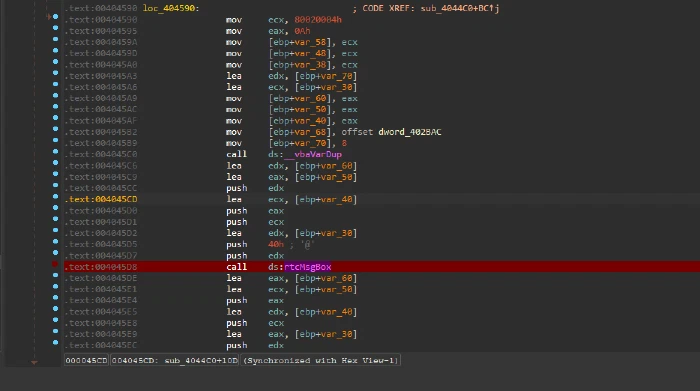This screenshot has width=700, height=391.
Task: Click the rtcMsgBox function name
Action: [308, 267]
